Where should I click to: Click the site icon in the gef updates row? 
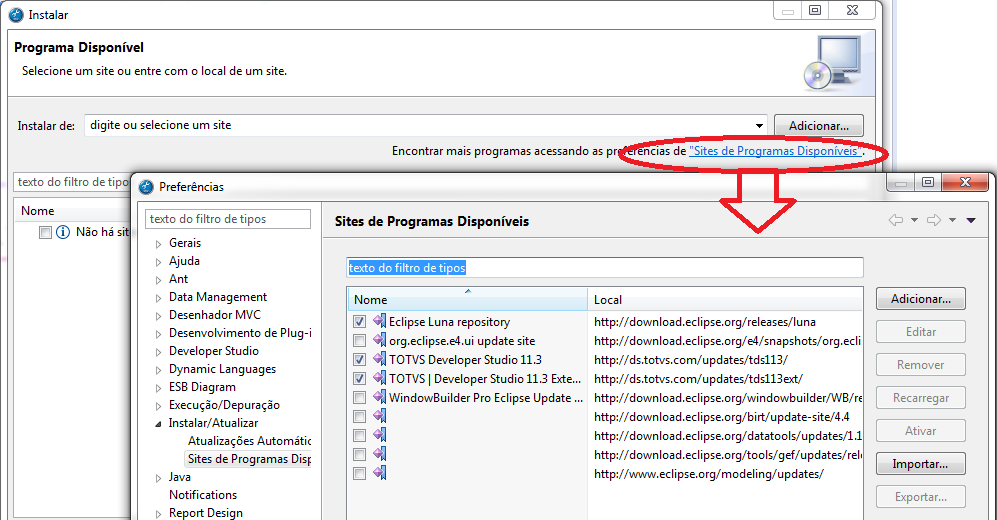pyautogui.click(x=380, y=455)
